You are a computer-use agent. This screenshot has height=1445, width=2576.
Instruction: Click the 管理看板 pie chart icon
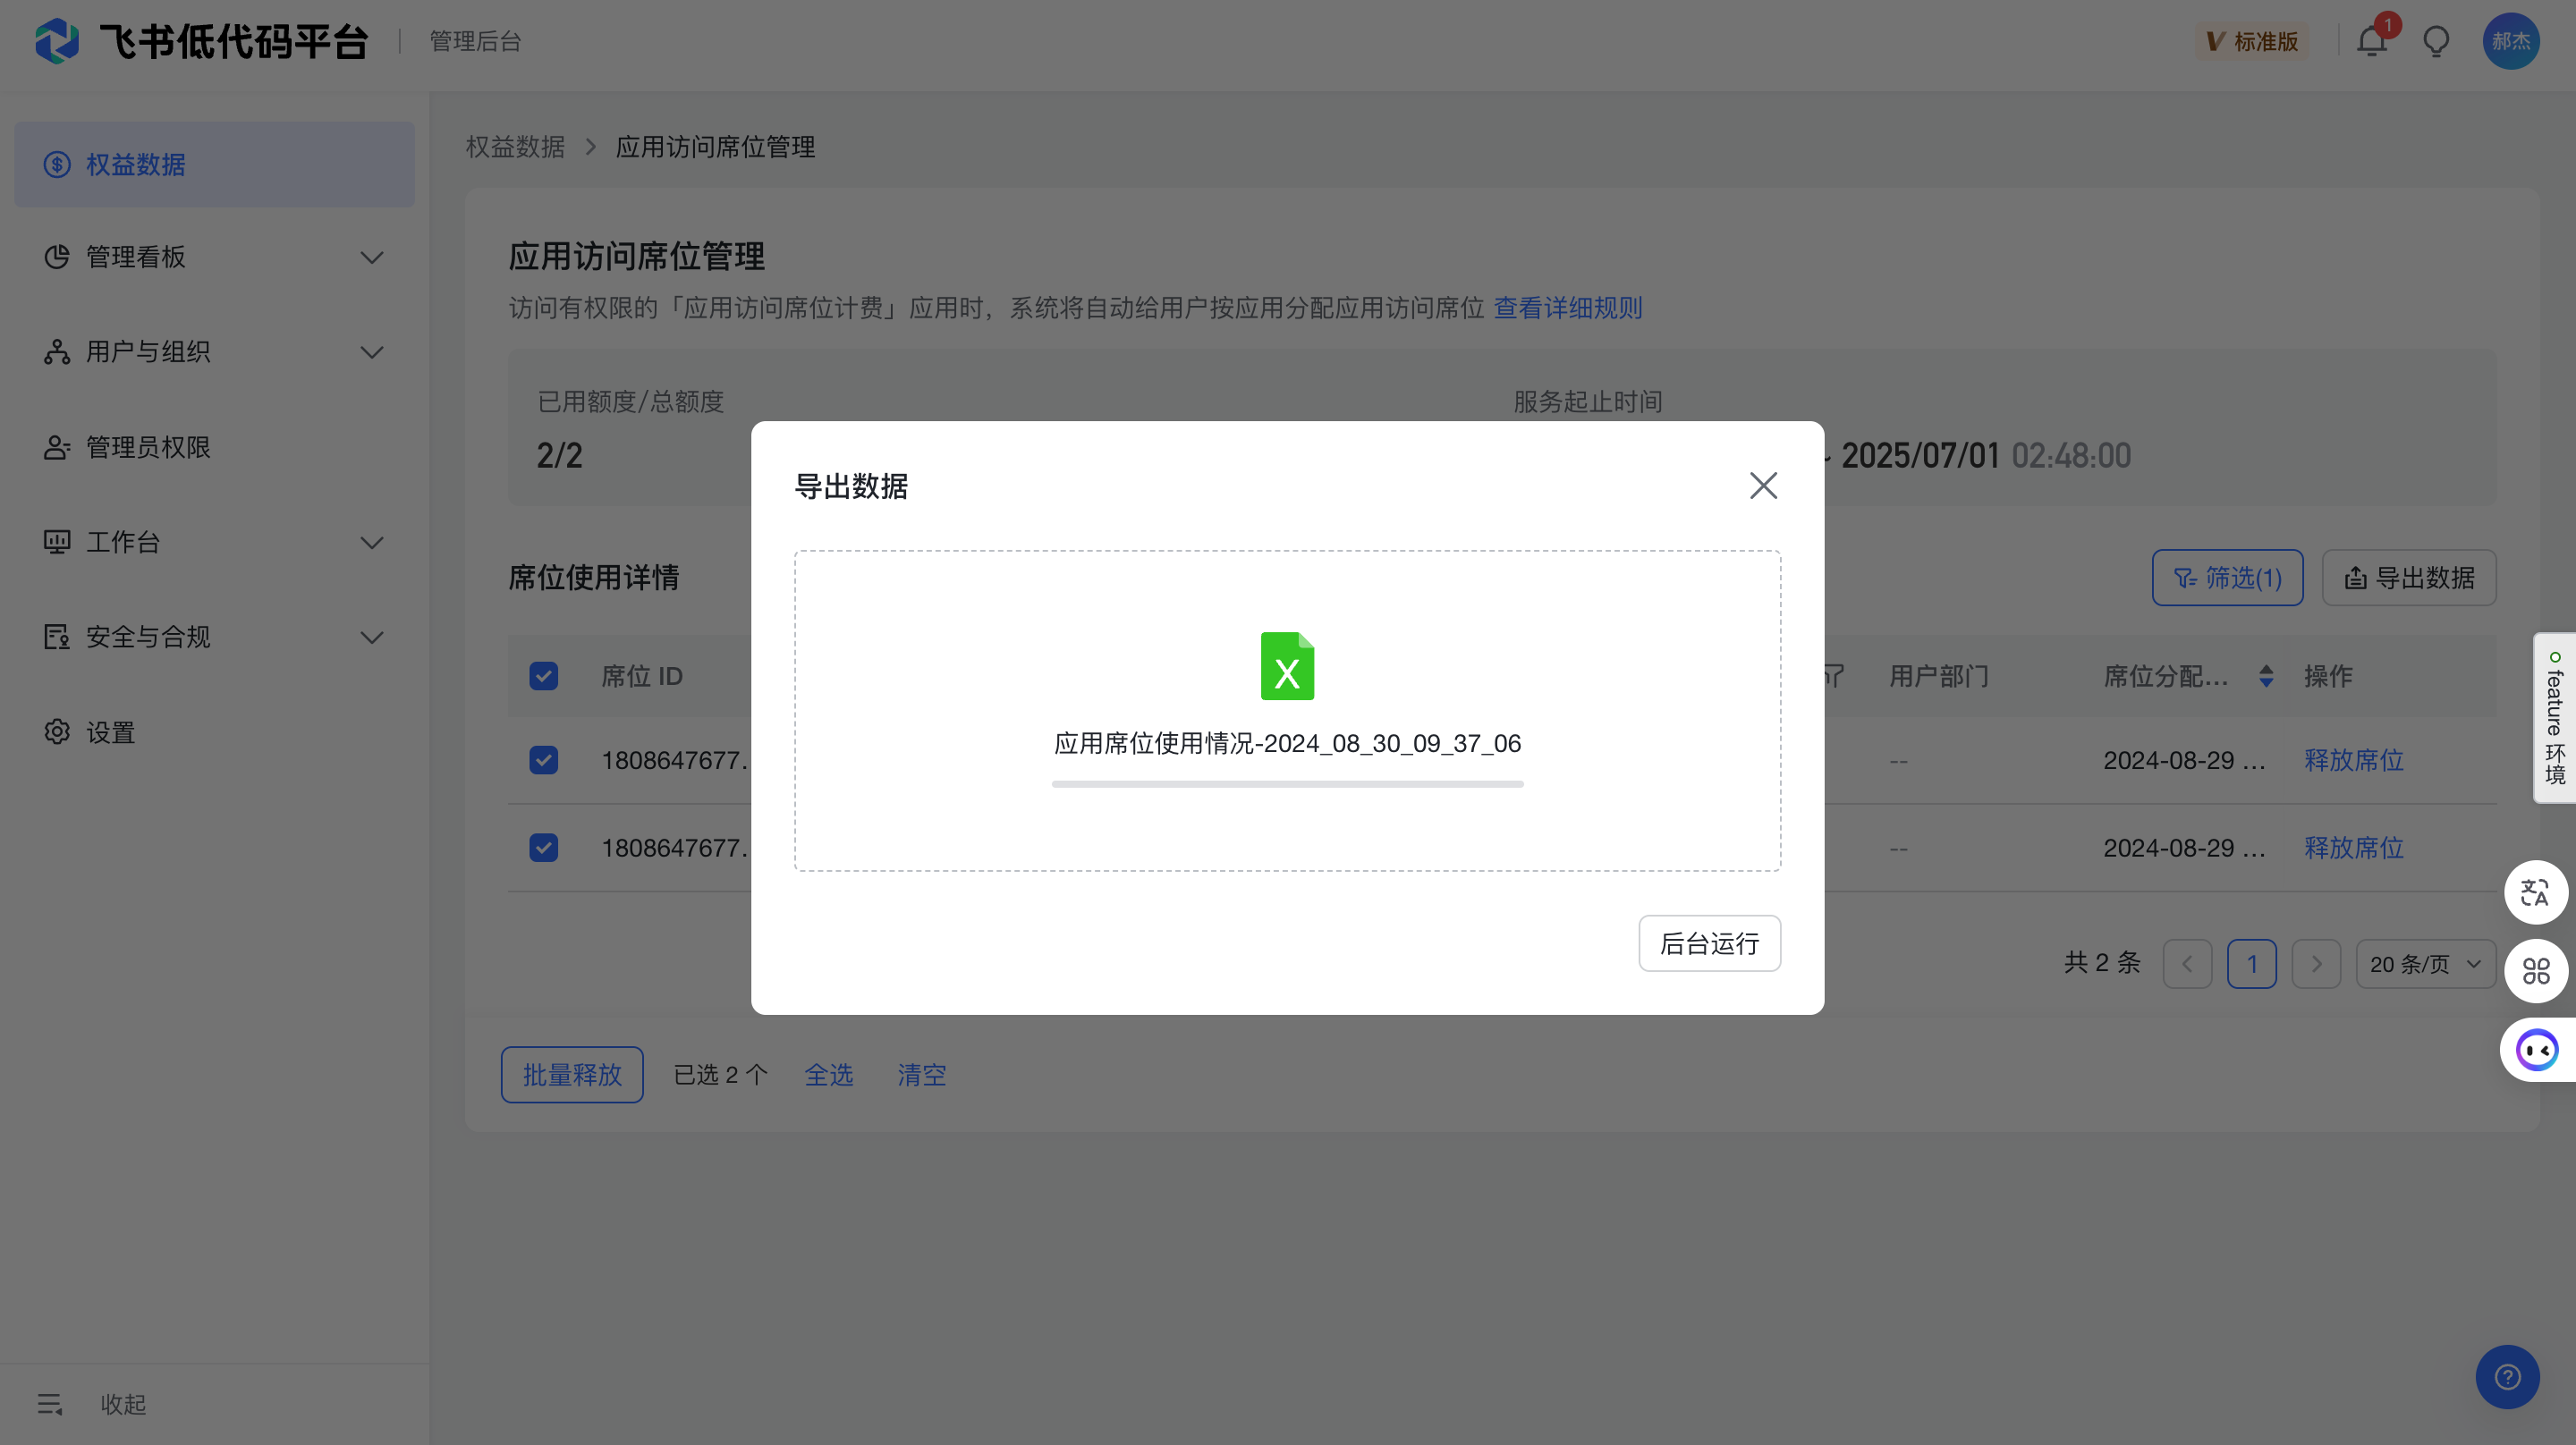click(57, 257)
